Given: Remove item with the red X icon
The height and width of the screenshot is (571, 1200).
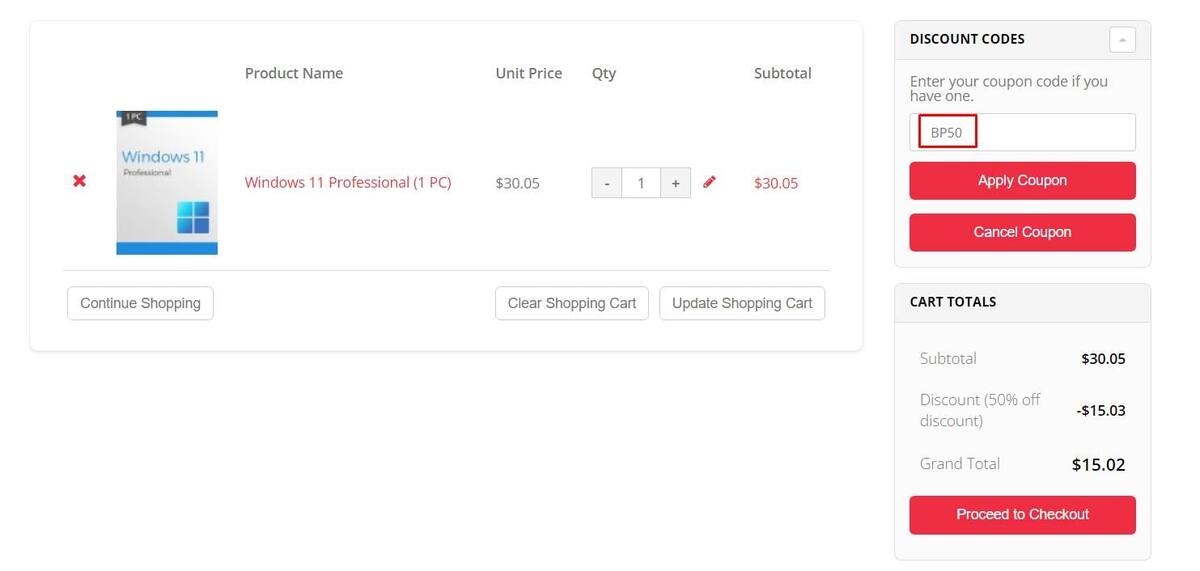Looking at the screenshot, I should click(x=79, y=181).
